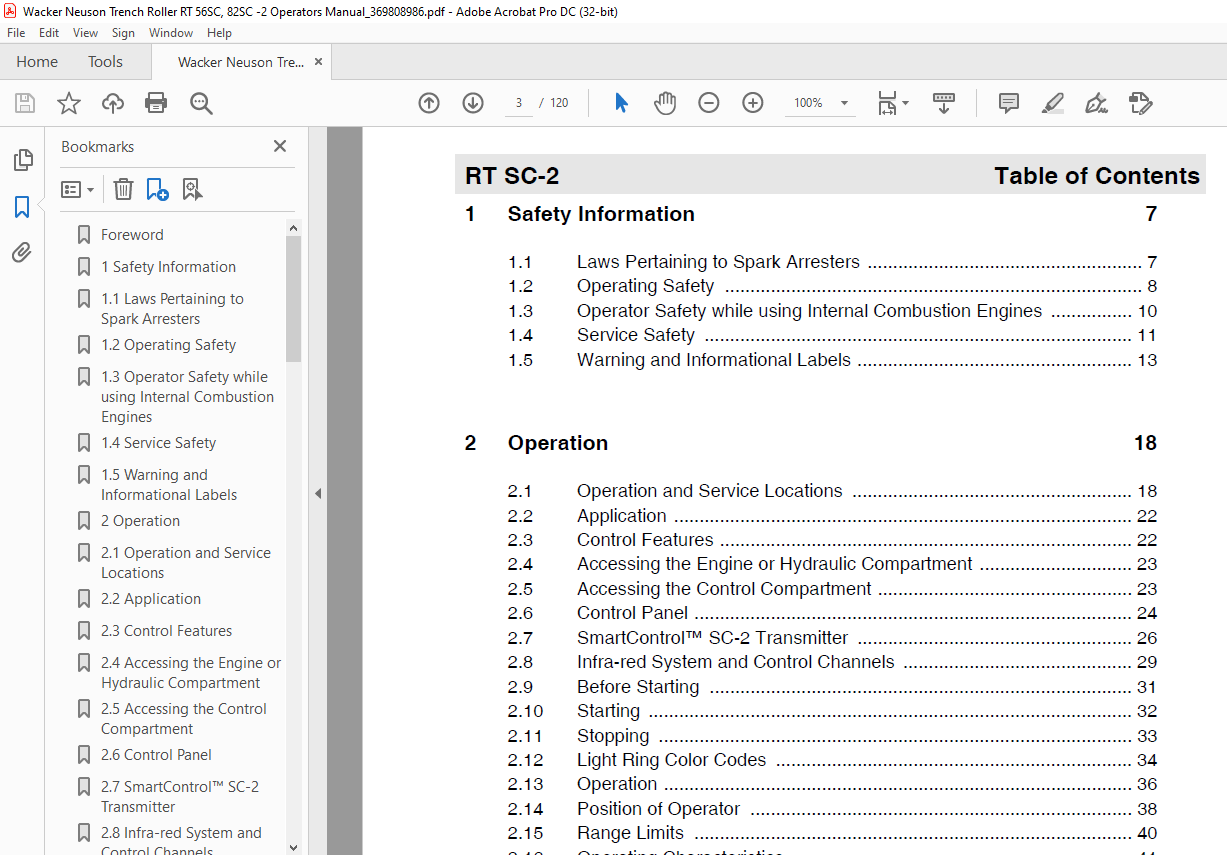Follow Laws Pertaining to Spark Arresters entry
Screen dimensions: 1227x855
718,262
